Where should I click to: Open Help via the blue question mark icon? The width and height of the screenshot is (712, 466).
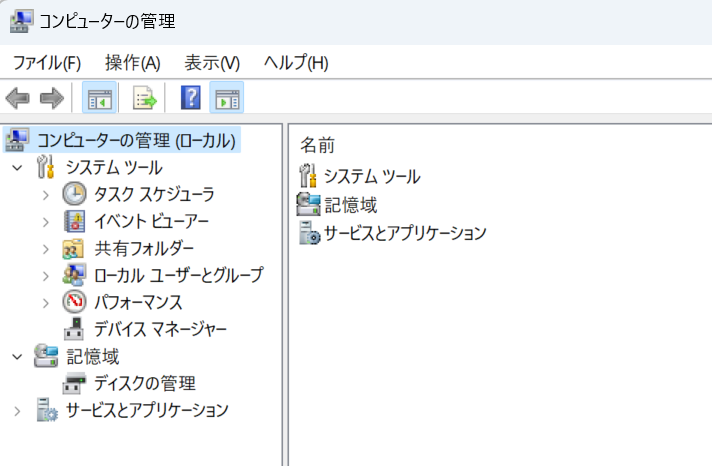(x=191, y=98)
